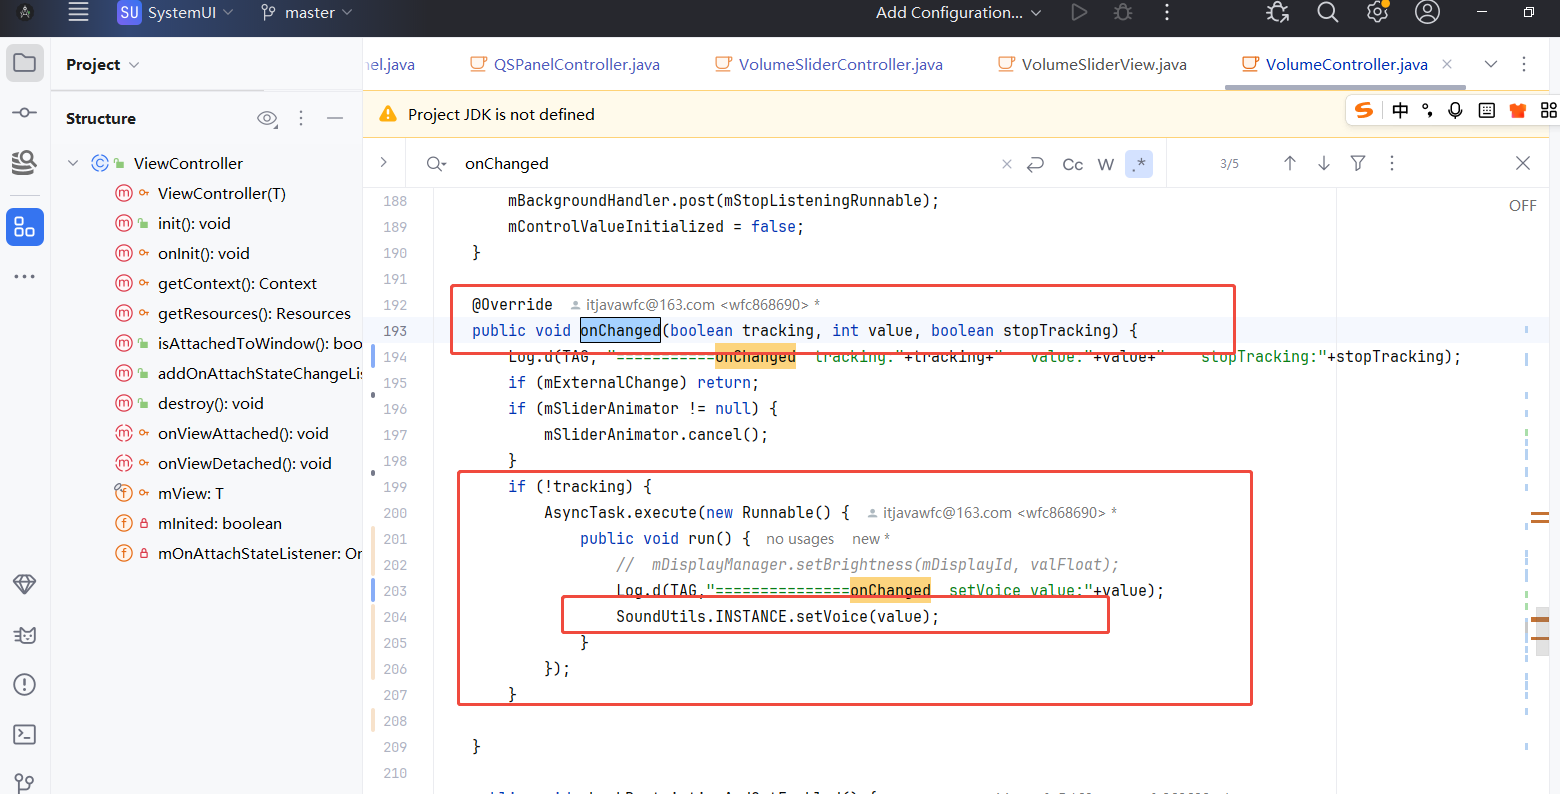The image size is (1560, 794).
Task: Go to next search occurrence
Action: (1324, 163)
